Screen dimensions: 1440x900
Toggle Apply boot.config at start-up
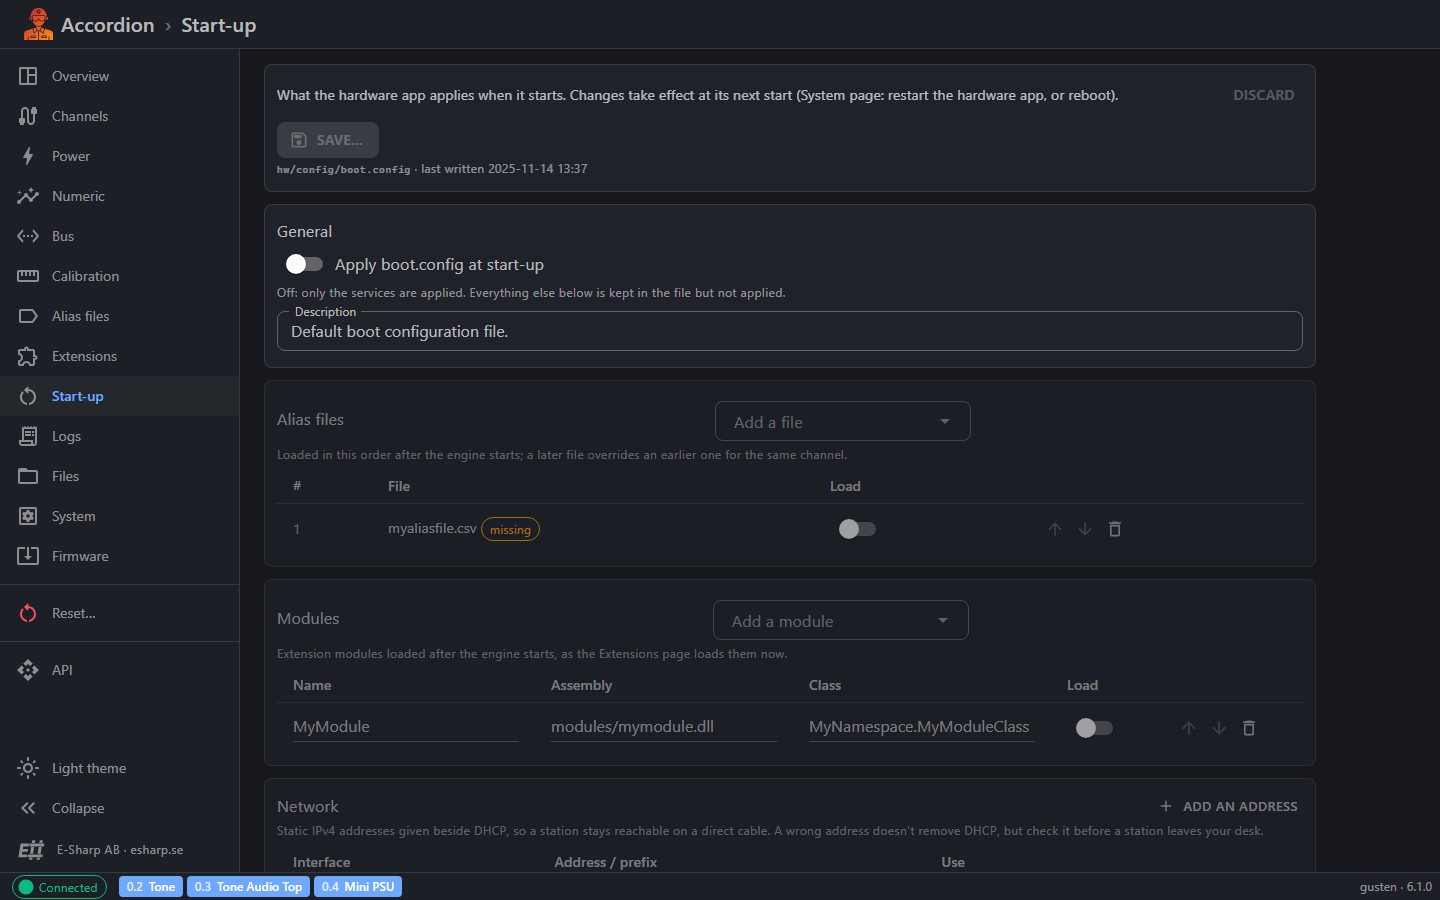pos(304,264)
